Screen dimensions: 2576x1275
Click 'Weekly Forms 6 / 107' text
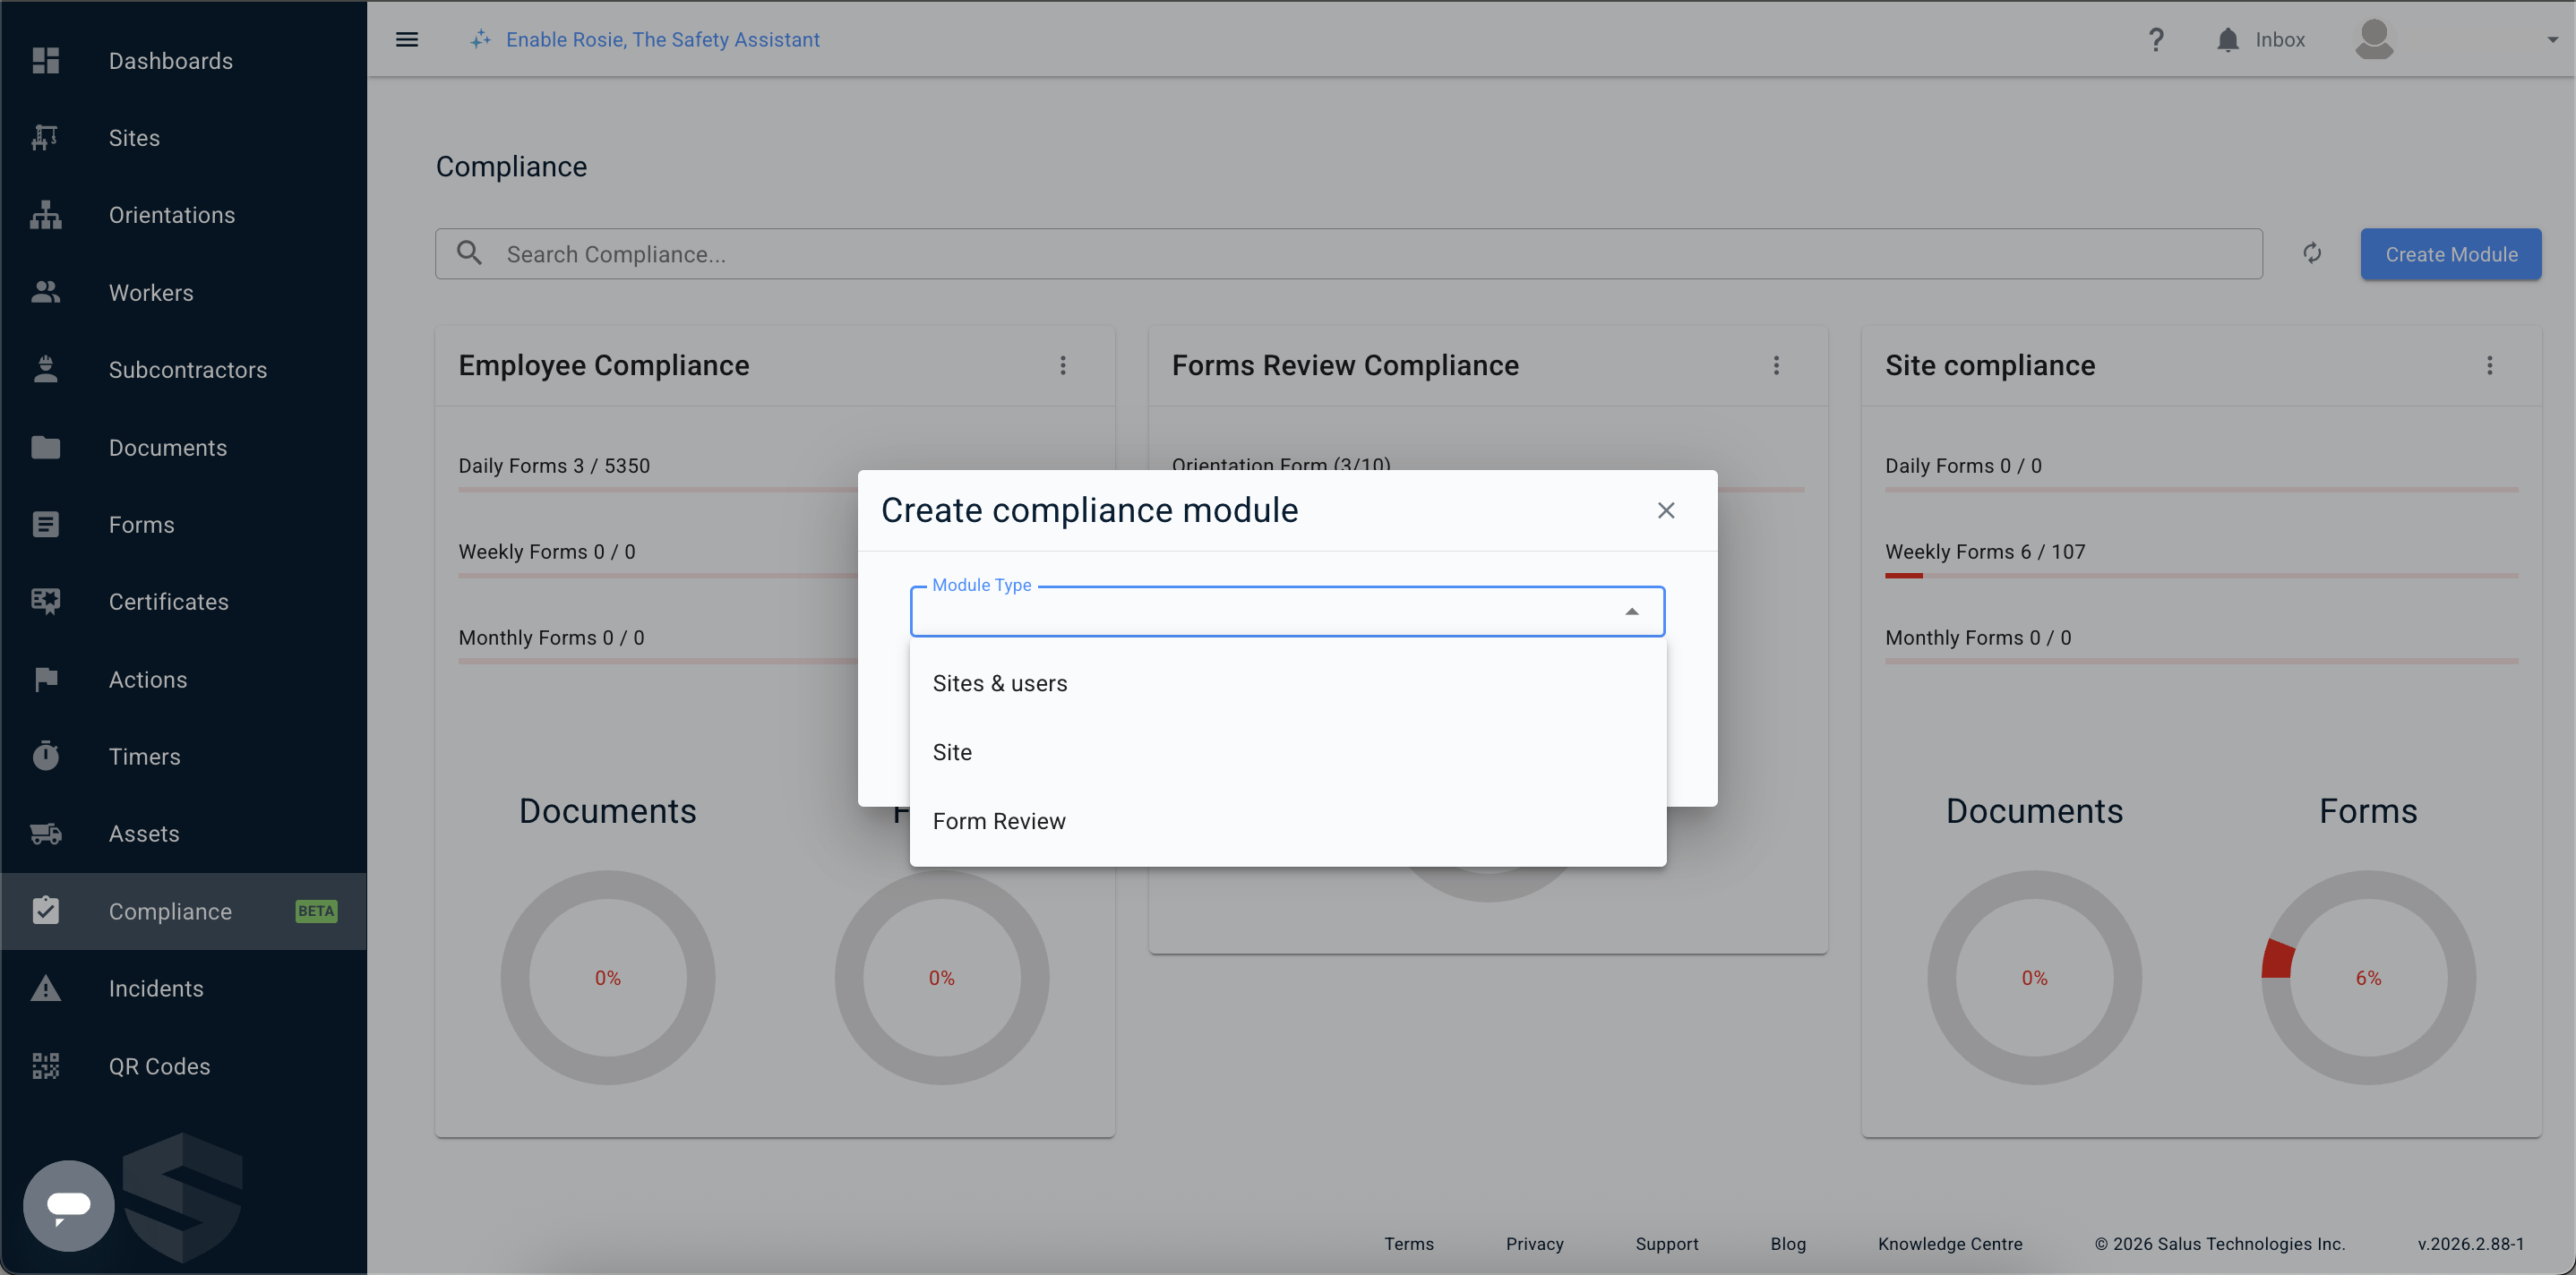[x=1984, y=551]
